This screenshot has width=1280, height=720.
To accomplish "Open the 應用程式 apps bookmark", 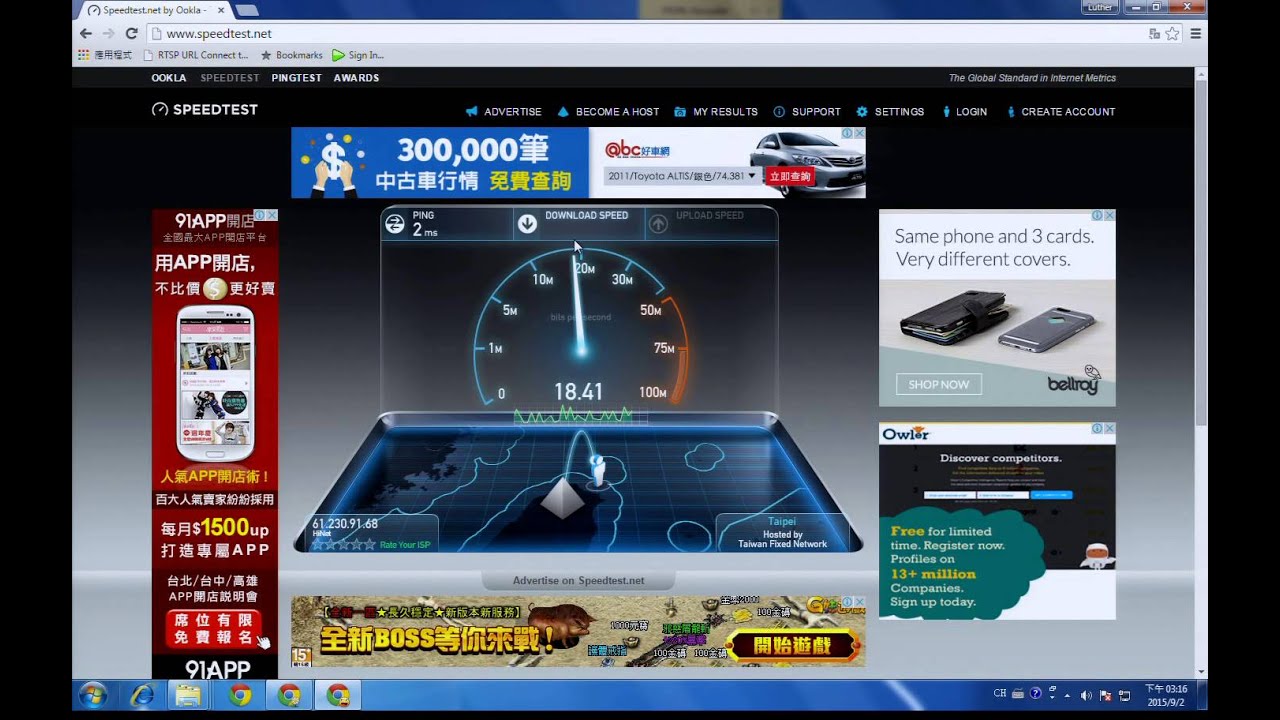I will click(105, 55).
